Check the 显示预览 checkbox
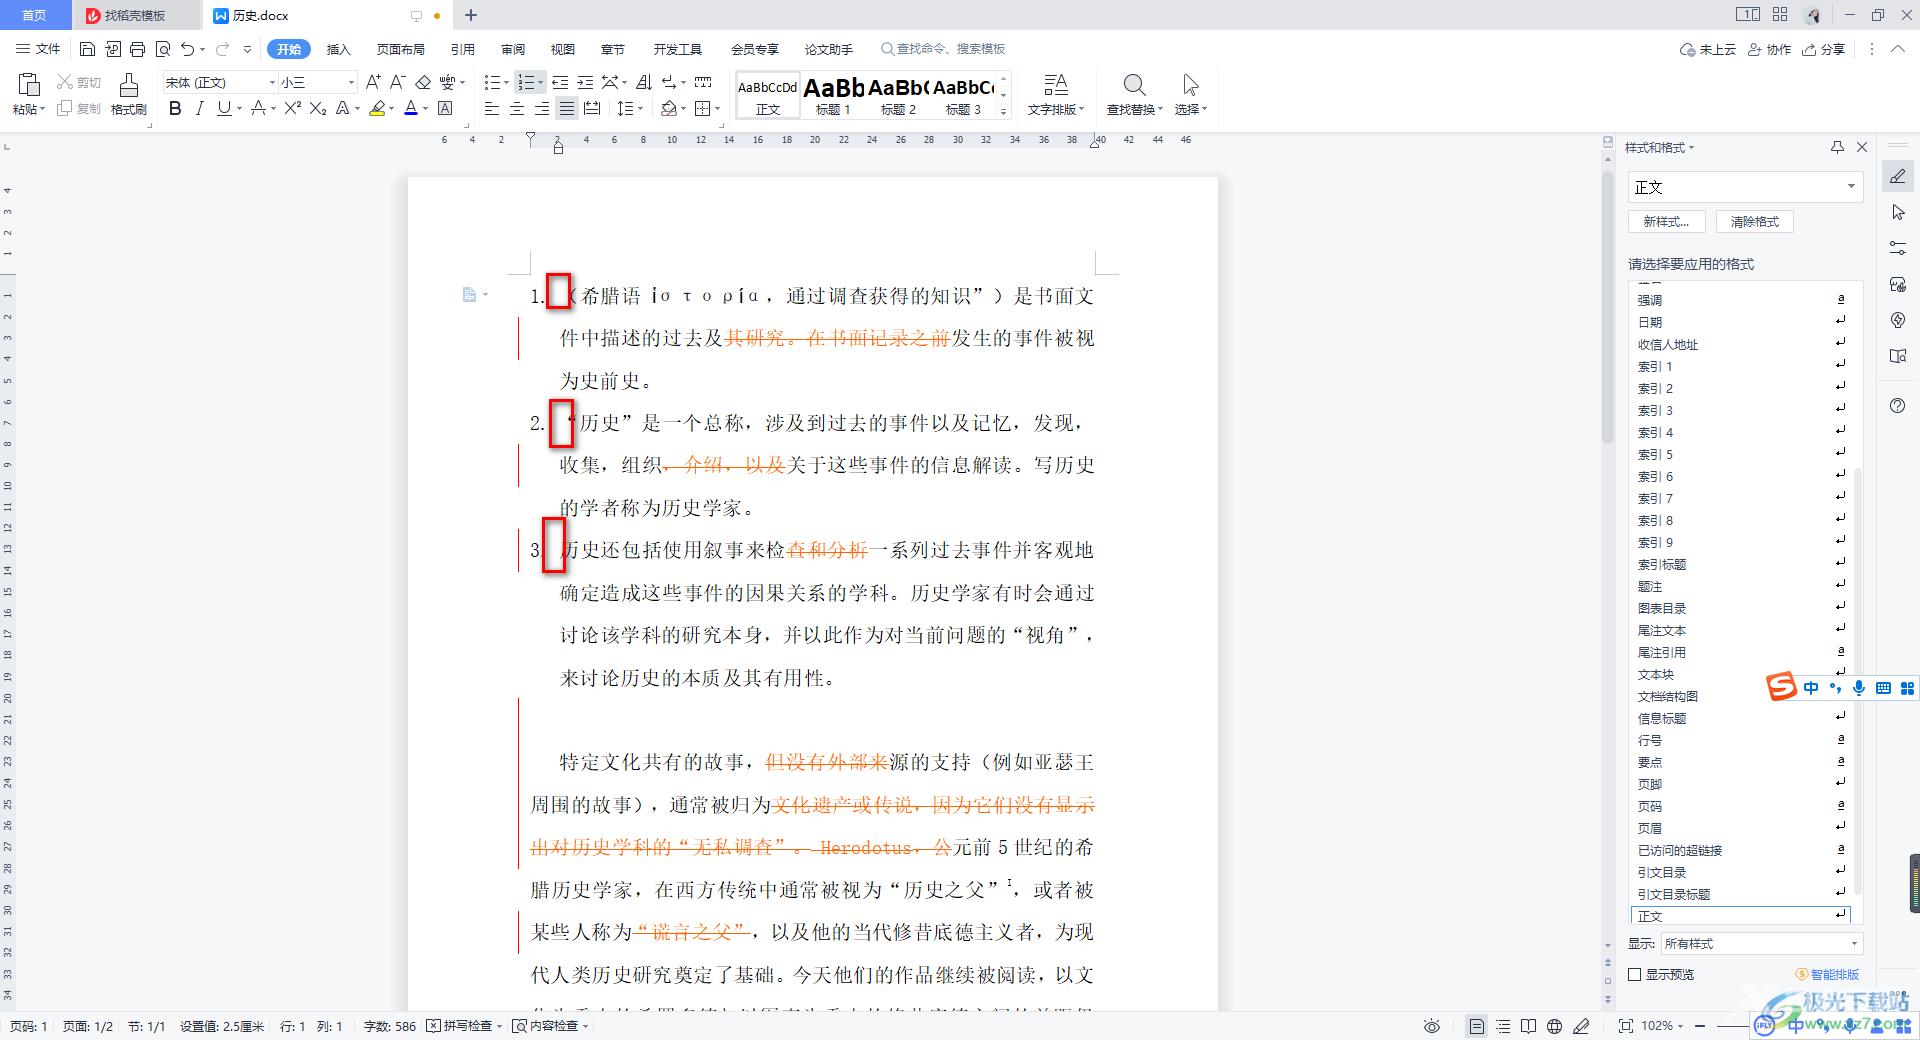 click(1635, 974)
